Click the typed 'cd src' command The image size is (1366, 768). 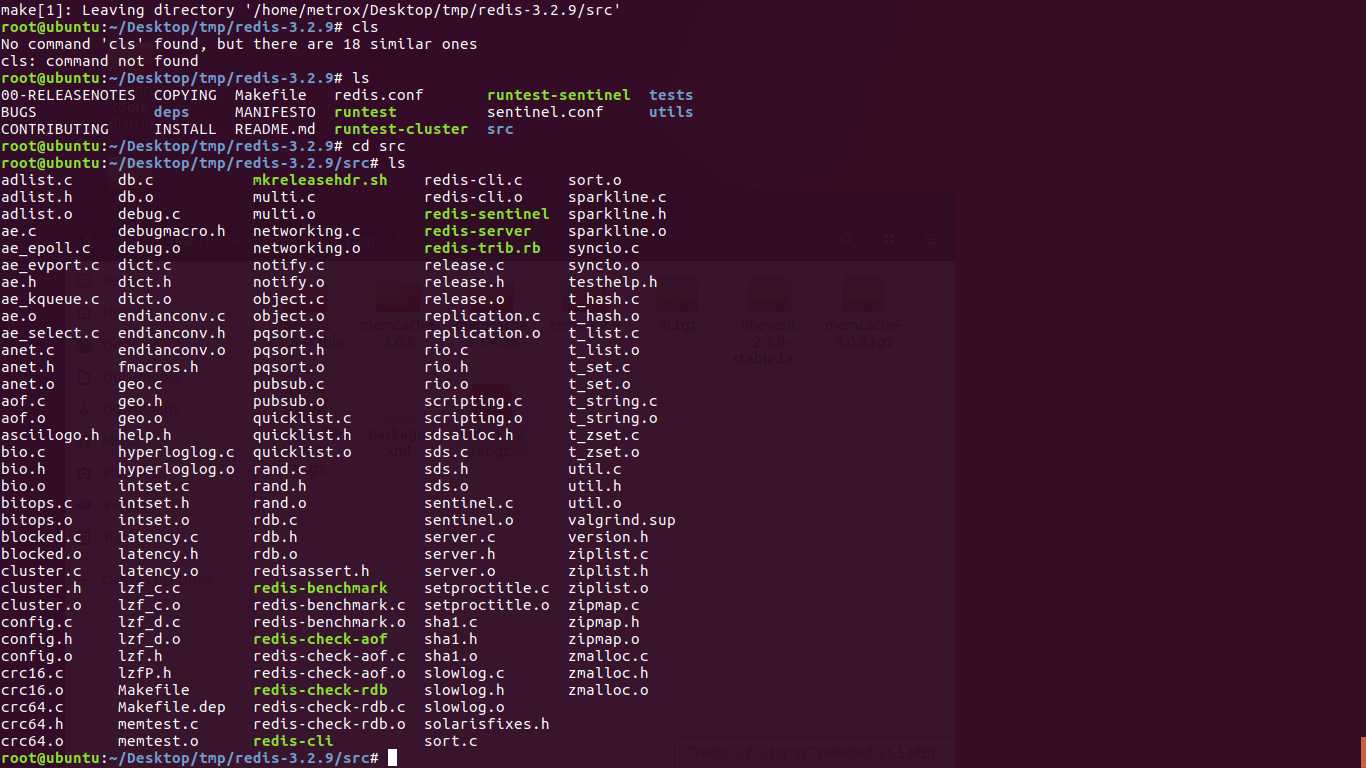379,146
